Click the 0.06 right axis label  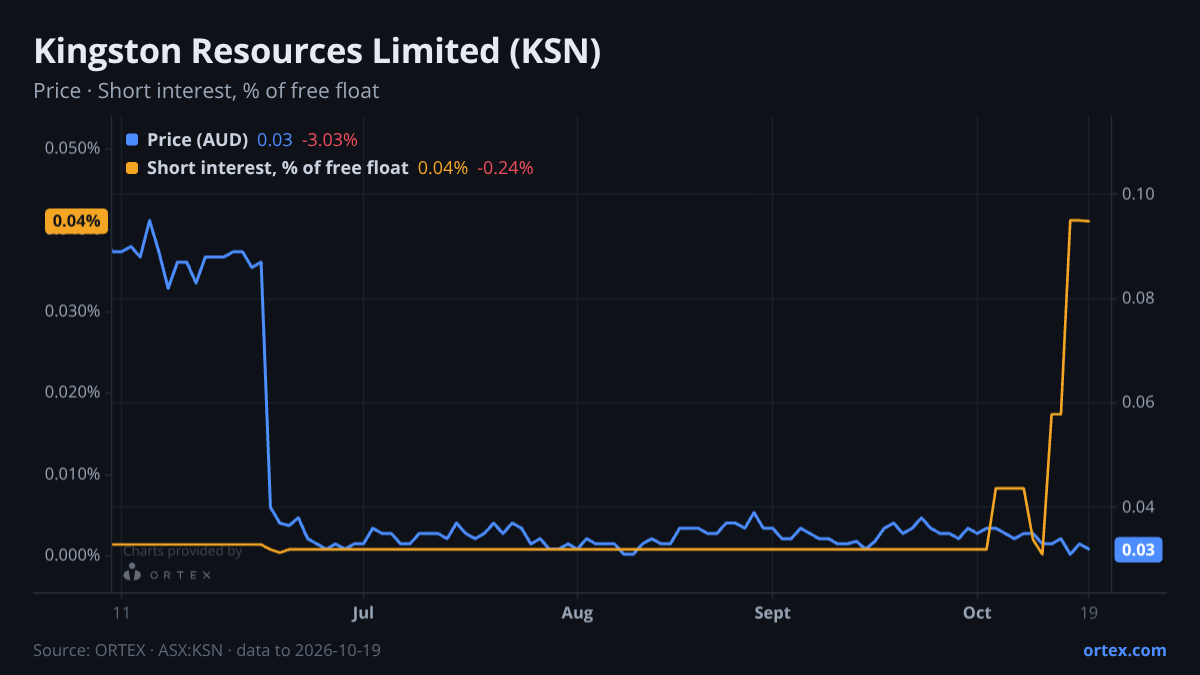point(1137,402)
